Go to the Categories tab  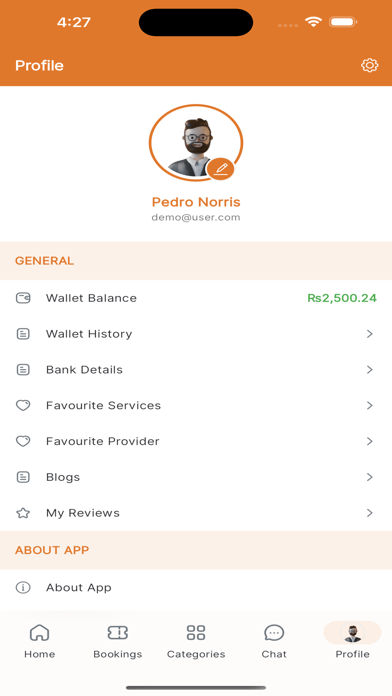(196, 641)
